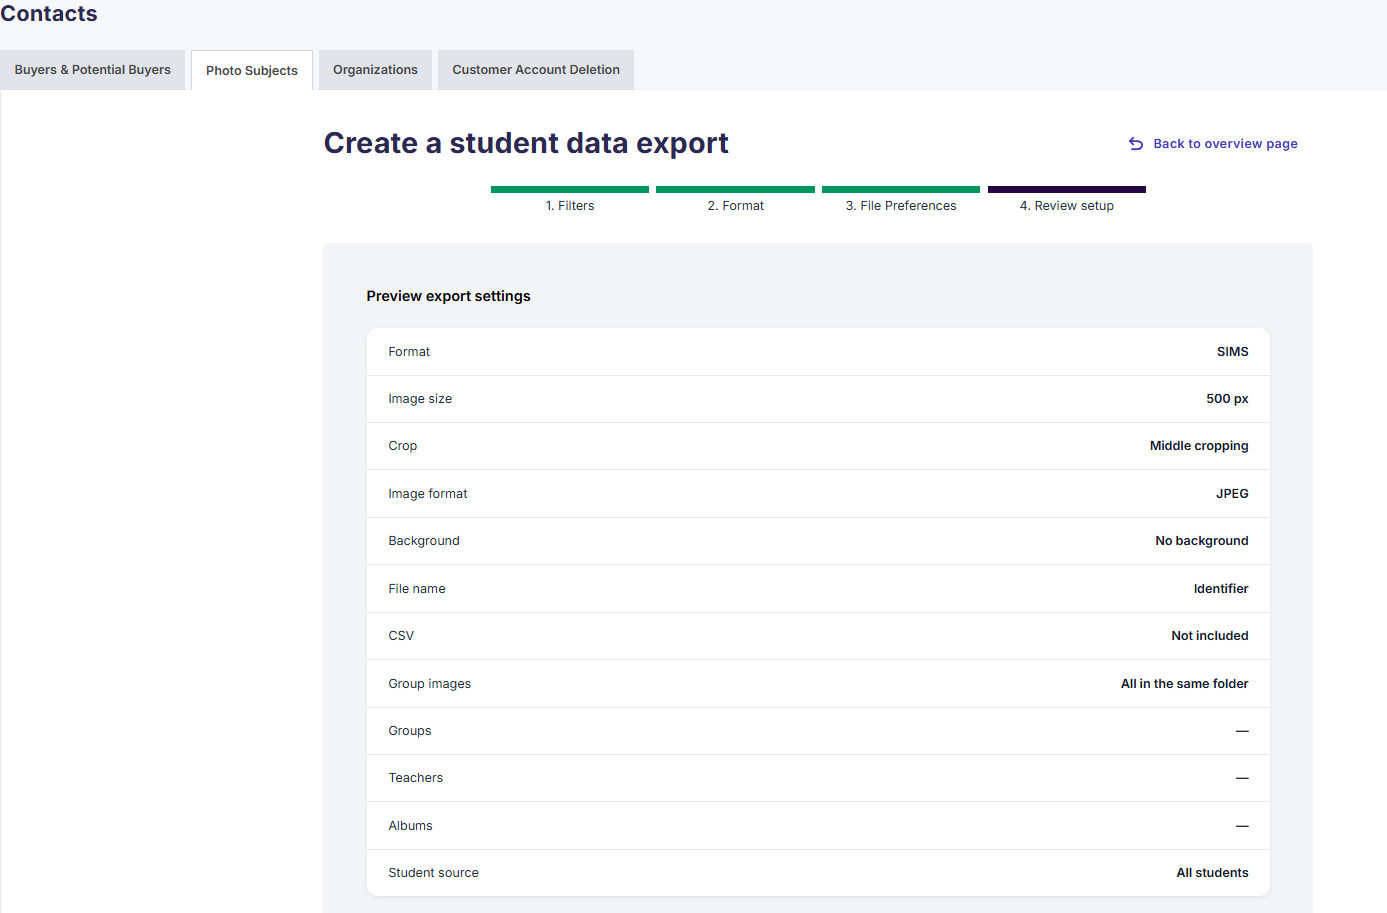Click the Identifier value
This screenshot has width=1387, height=913.
pyautogui.click(x=1221, y=589)
